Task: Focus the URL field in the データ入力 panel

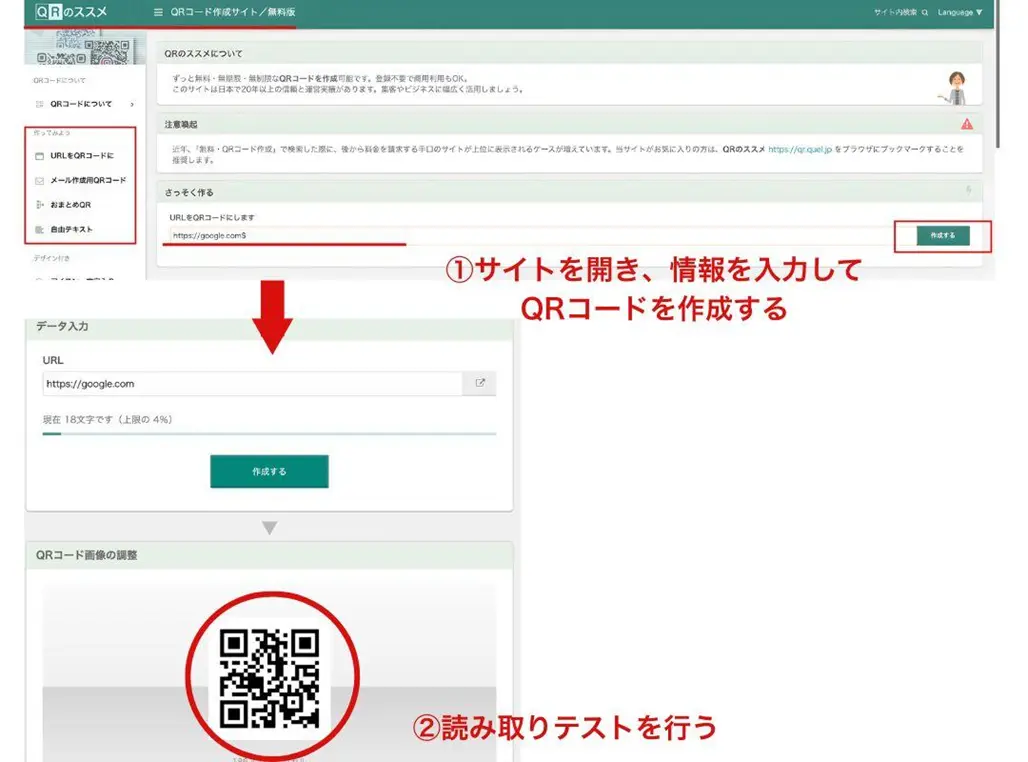Action: (252, 384)
